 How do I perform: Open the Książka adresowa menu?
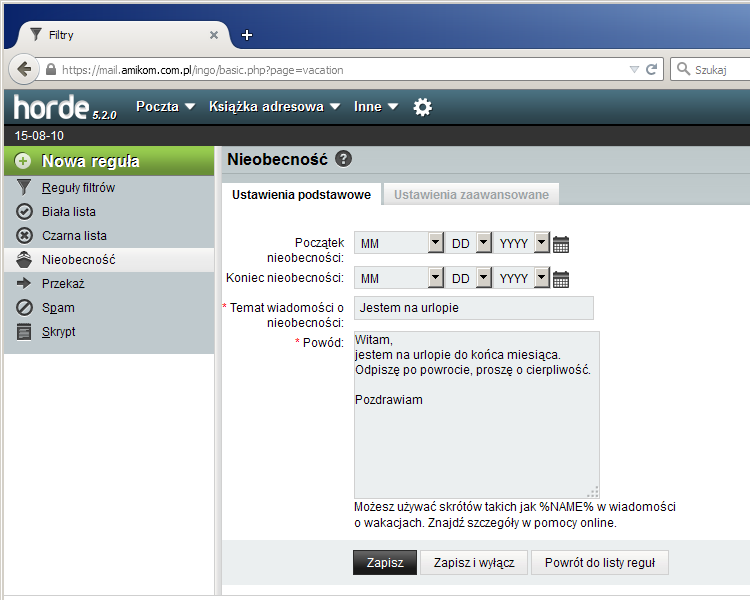tap(274, 106)
